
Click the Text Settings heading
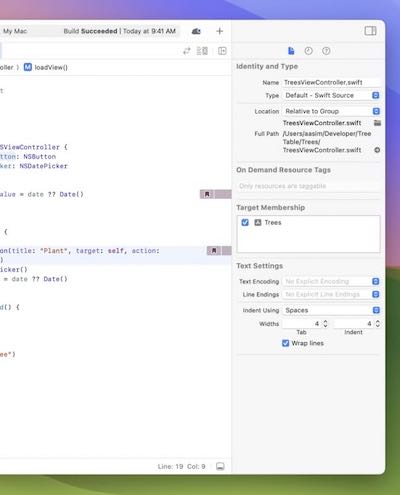tap(259, 266)
